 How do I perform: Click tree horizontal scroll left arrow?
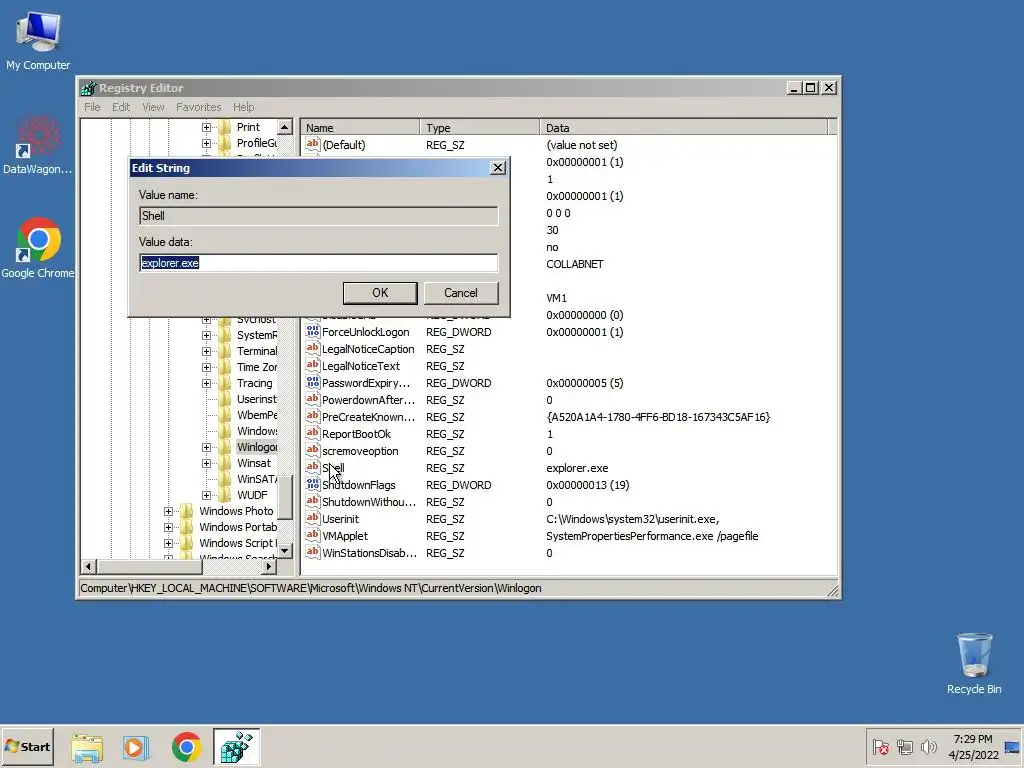point(89,566)
